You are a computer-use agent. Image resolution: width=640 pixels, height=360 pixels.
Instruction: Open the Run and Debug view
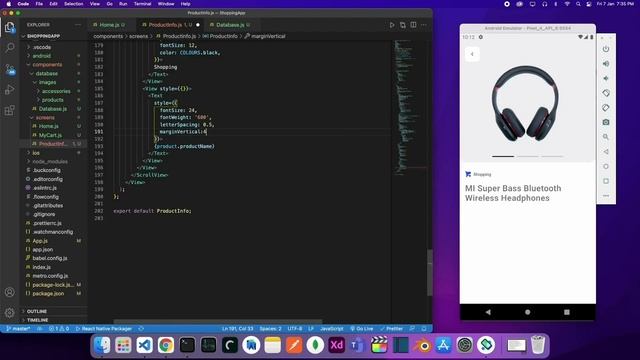10,89
